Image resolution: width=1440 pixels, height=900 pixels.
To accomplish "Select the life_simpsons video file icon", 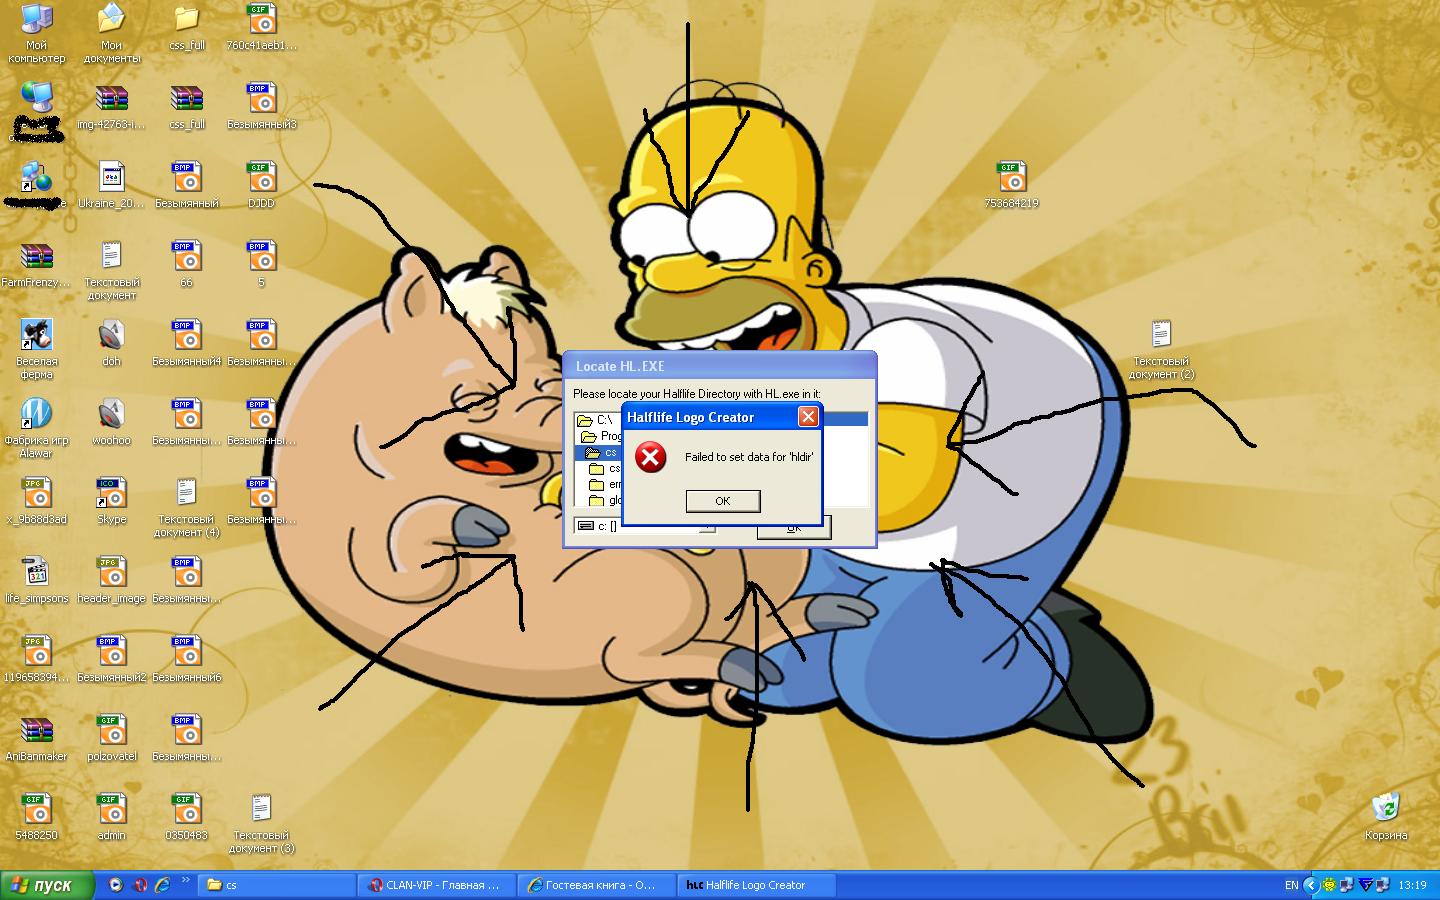I will (36, 581).
